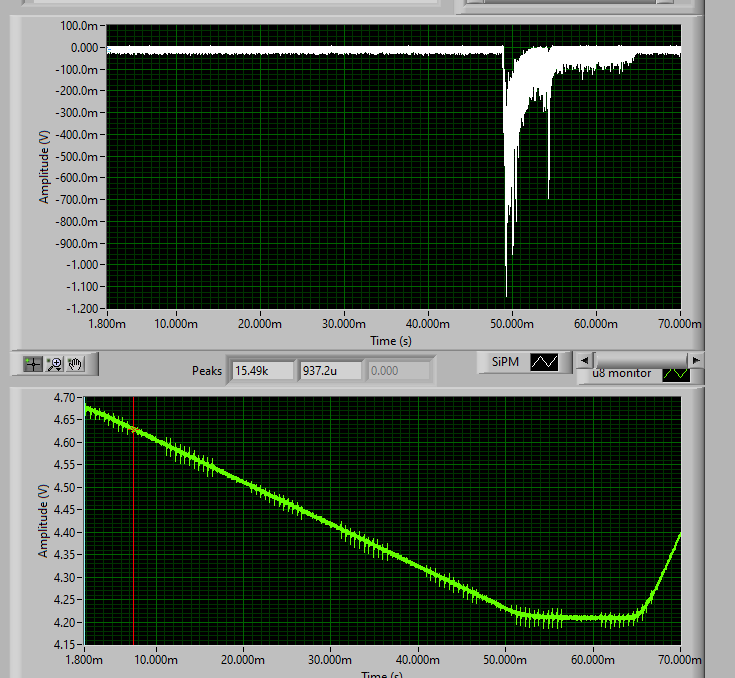This screenshot has width=735, height=678.
Task: Click the 4.70 label on the lower graph Y axis
Action: [x=64, y=398]
